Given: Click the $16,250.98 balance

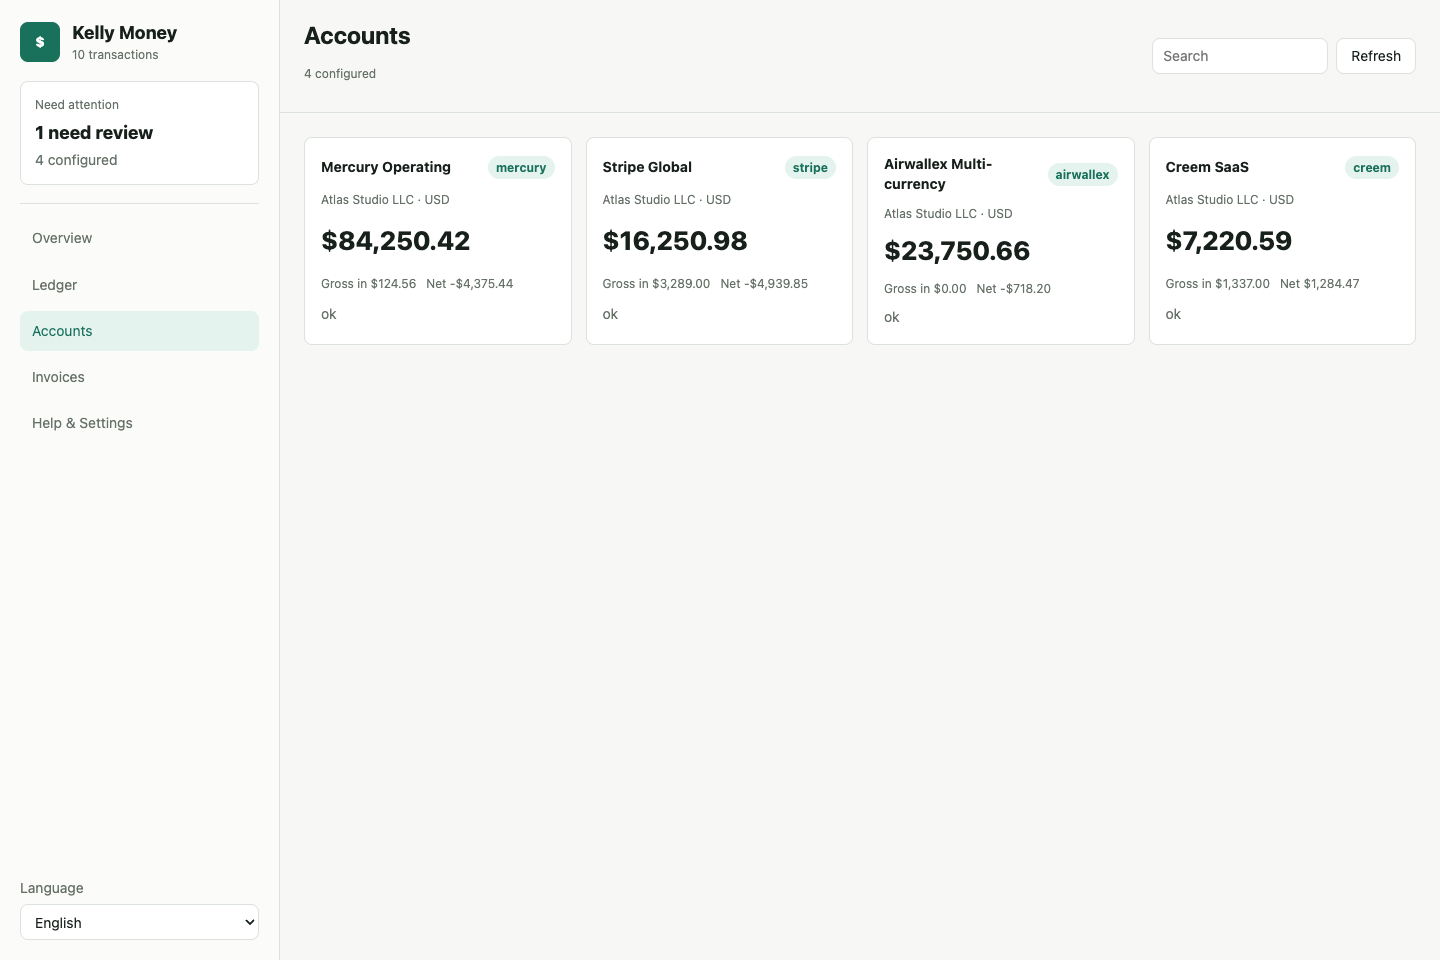Looking at the screenshot, I should [675, 241].
